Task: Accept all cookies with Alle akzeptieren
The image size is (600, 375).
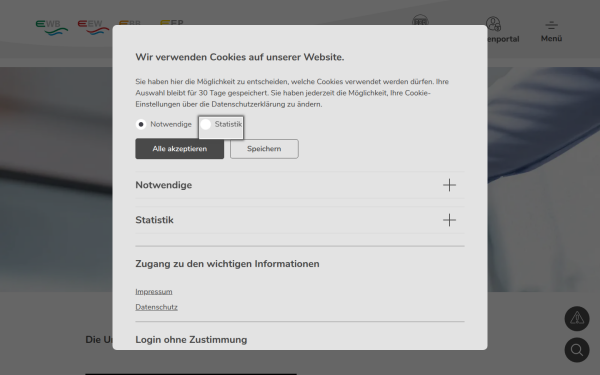Action: click(x=179, y=149)
